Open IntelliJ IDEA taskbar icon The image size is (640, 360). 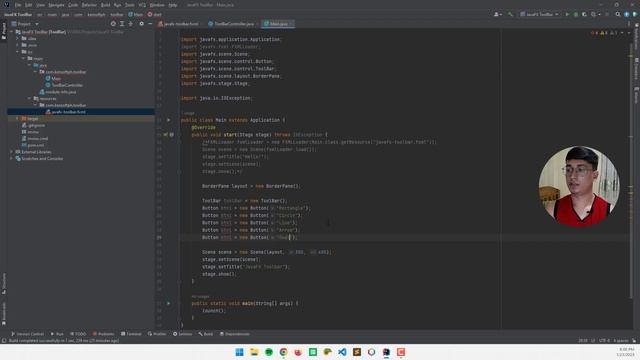click(x=386, y=352)
